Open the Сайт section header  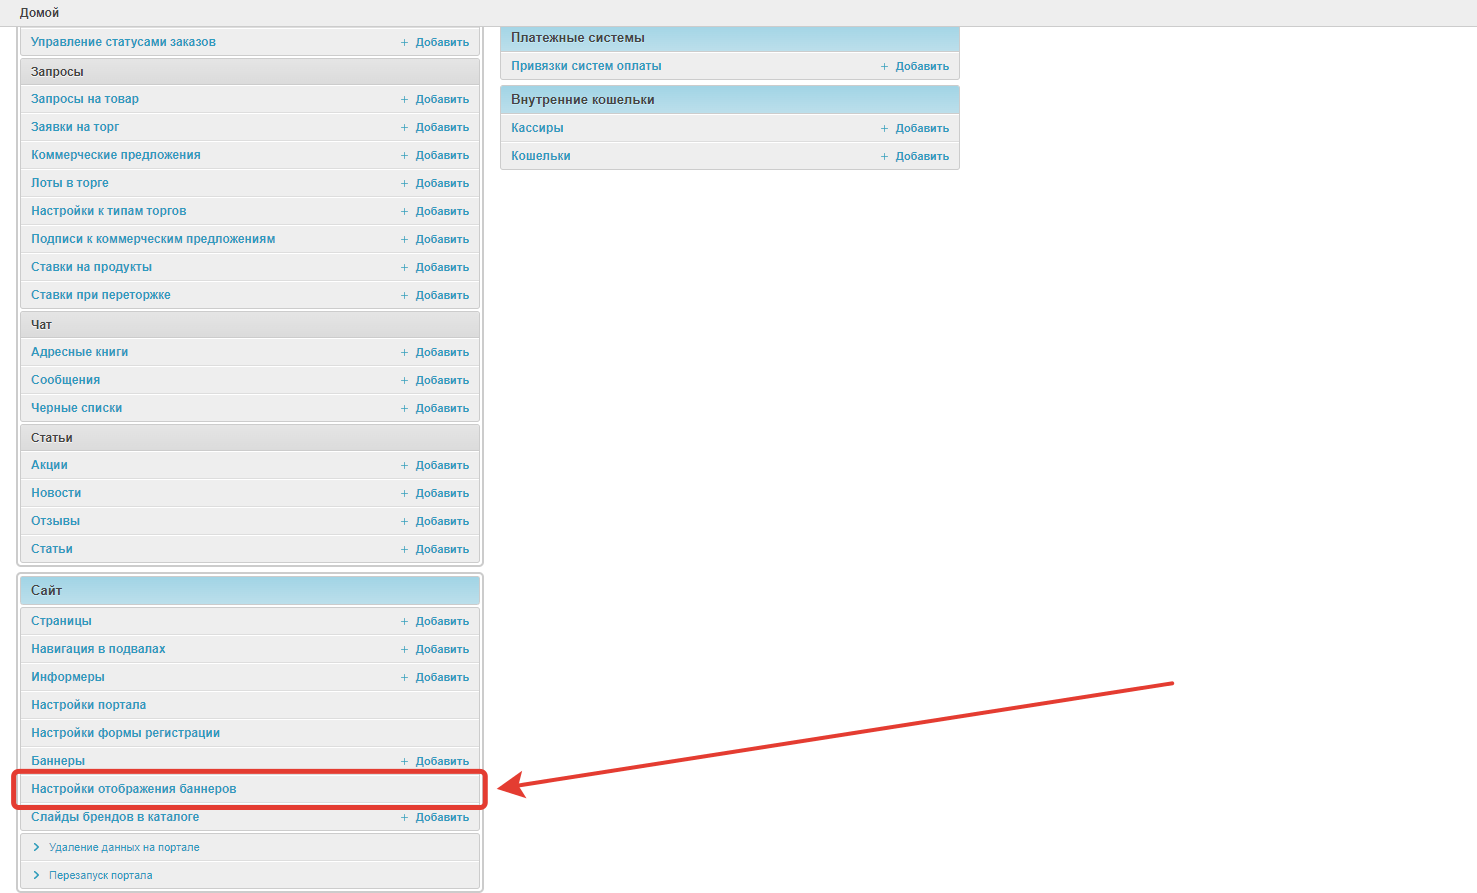pyautogui.click(x=47, y=591)
